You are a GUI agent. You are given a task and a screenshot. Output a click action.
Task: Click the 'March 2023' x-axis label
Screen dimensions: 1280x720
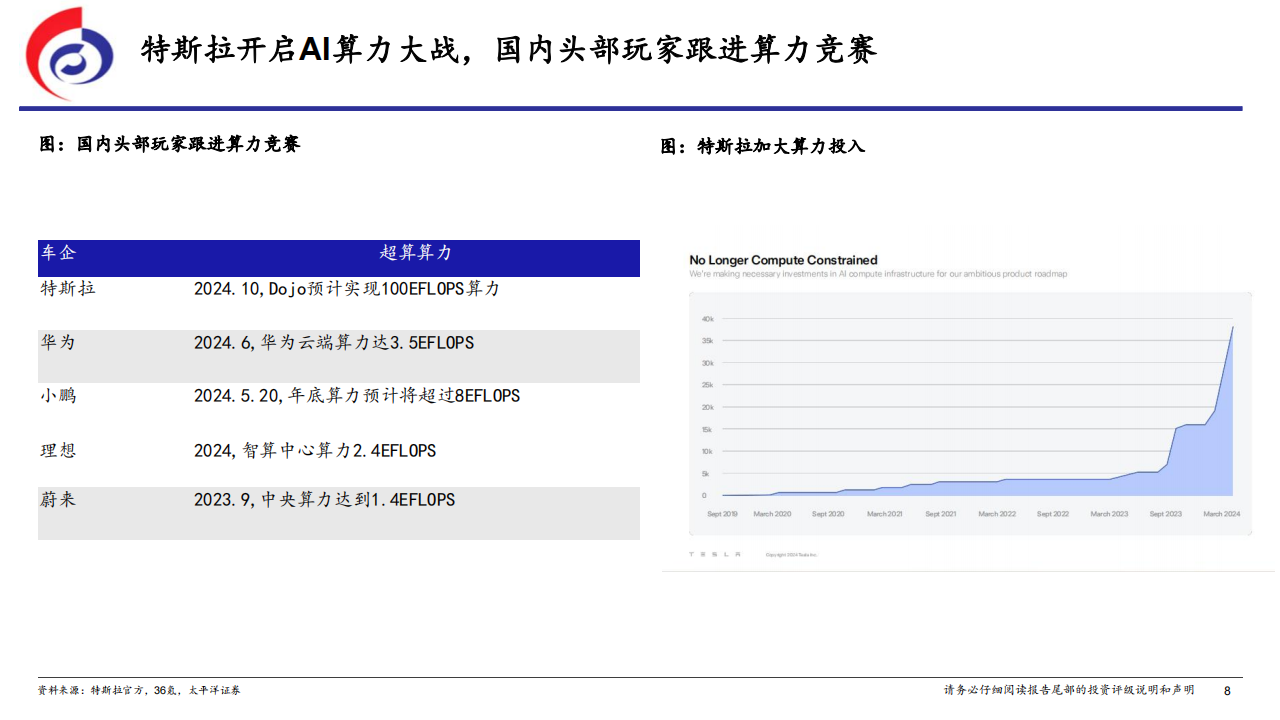pos(1109,514)
